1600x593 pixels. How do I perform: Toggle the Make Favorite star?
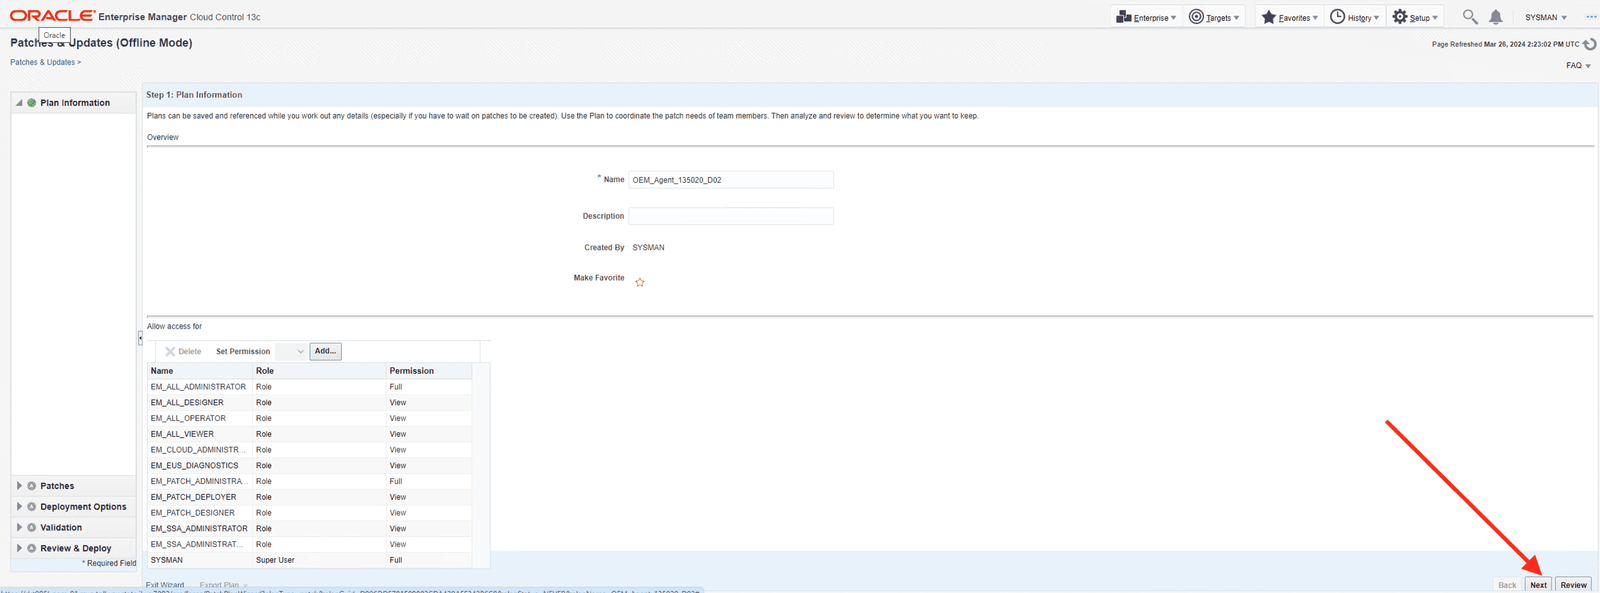[x=640, y=282]
